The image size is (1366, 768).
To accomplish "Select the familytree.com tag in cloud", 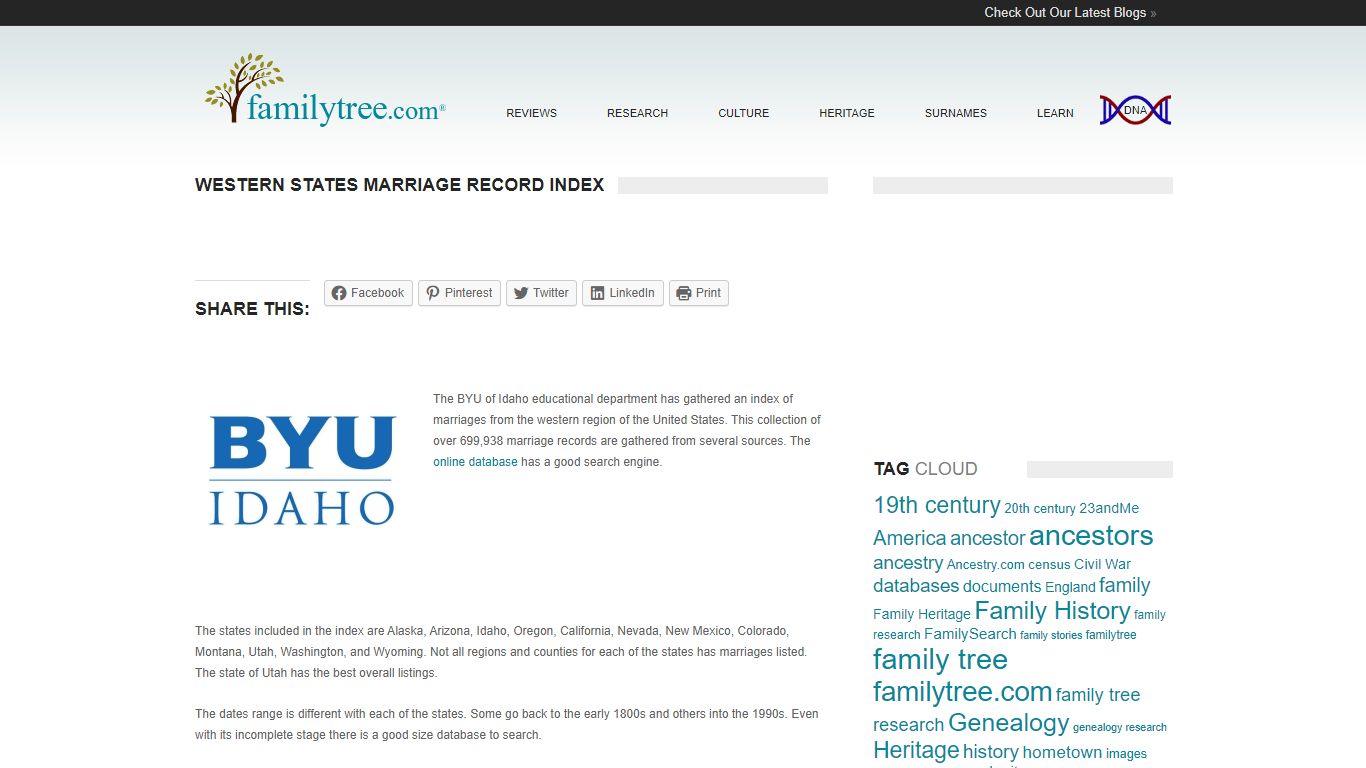I will (x=962, y=692).
